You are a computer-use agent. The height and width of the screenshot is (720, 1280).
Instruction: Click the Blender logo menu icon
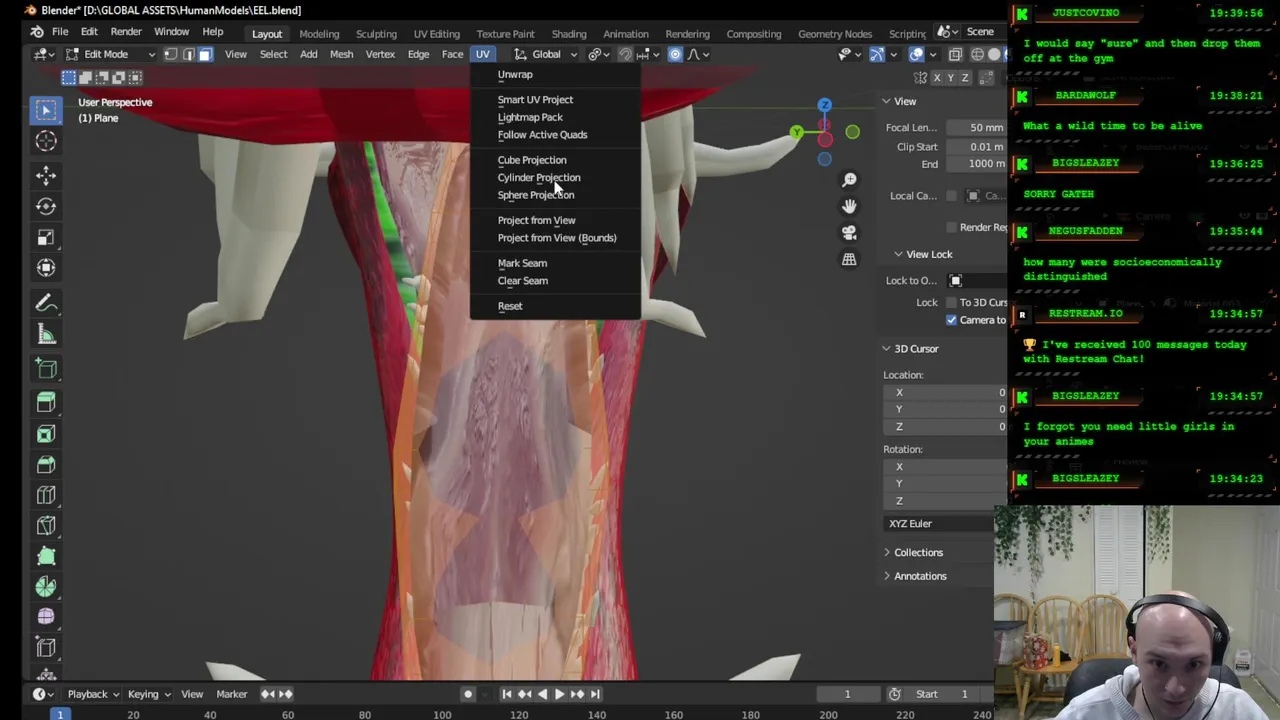click(36, 32)
